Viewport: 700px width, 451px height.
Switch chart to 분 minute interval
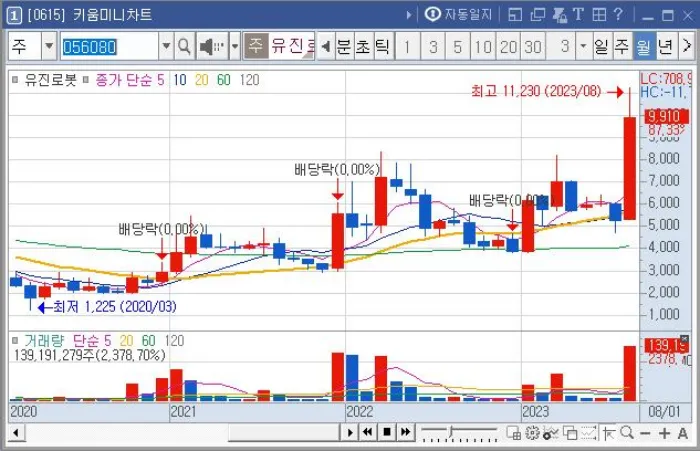[344, 46]
